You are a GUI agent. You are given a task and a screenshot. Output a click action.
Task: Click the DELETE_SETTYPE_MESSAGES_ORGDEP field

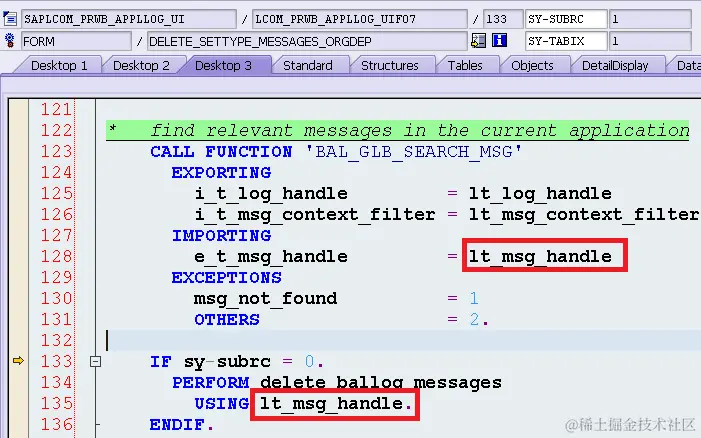click(307, 42)
